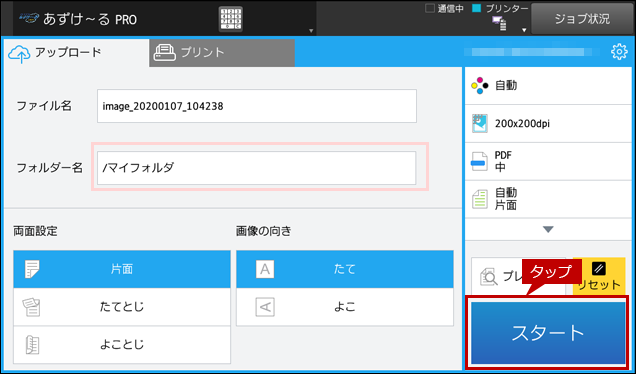Select たてとじ duplex binding option
The height and width of the screenshot is (374, 636).
point(122,307)
